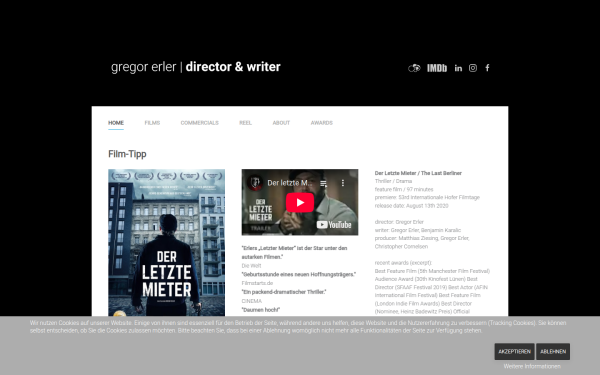Open the 'Weitere Informationen' cookie link

[532, 366]
